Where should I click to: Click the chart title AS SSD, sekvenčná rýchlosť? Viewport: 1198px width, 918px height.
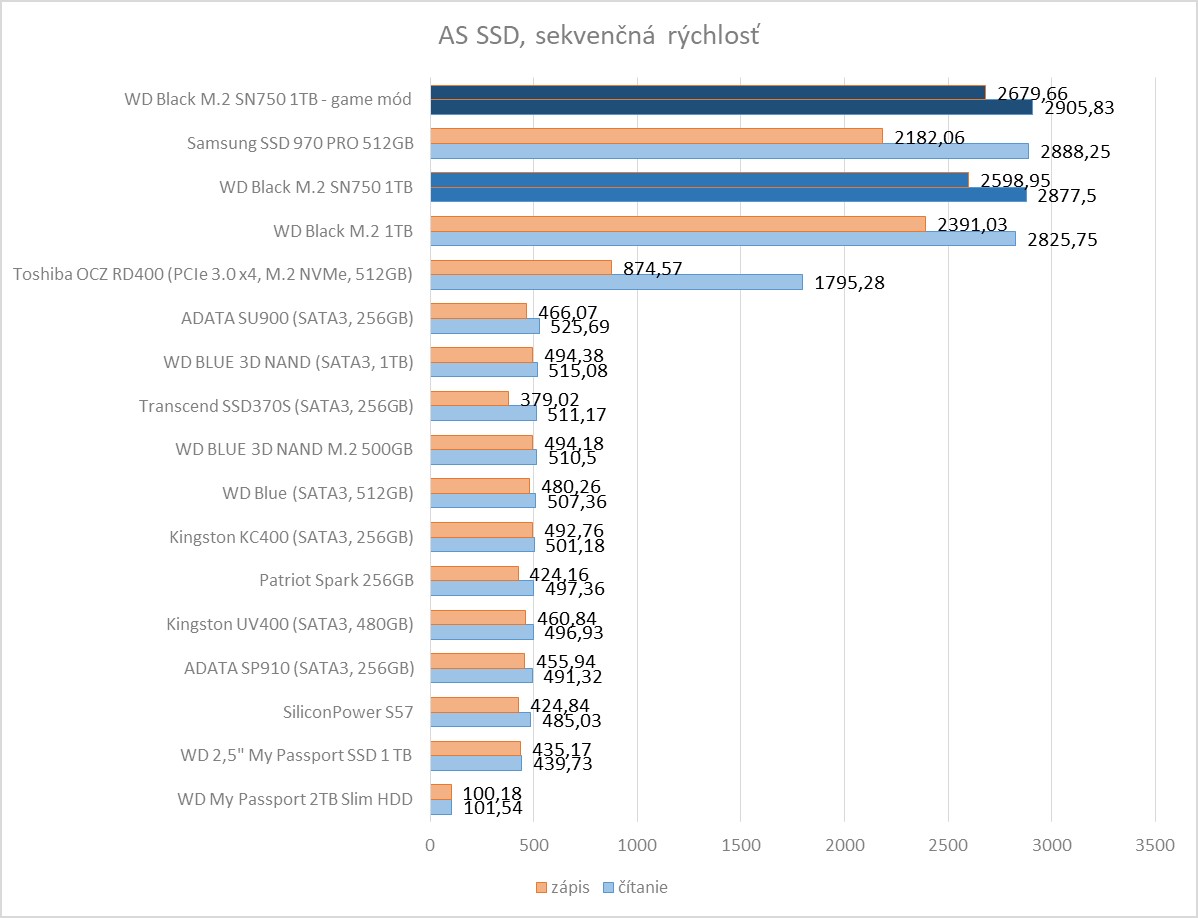pyautogui.click(x=599, y=36)
